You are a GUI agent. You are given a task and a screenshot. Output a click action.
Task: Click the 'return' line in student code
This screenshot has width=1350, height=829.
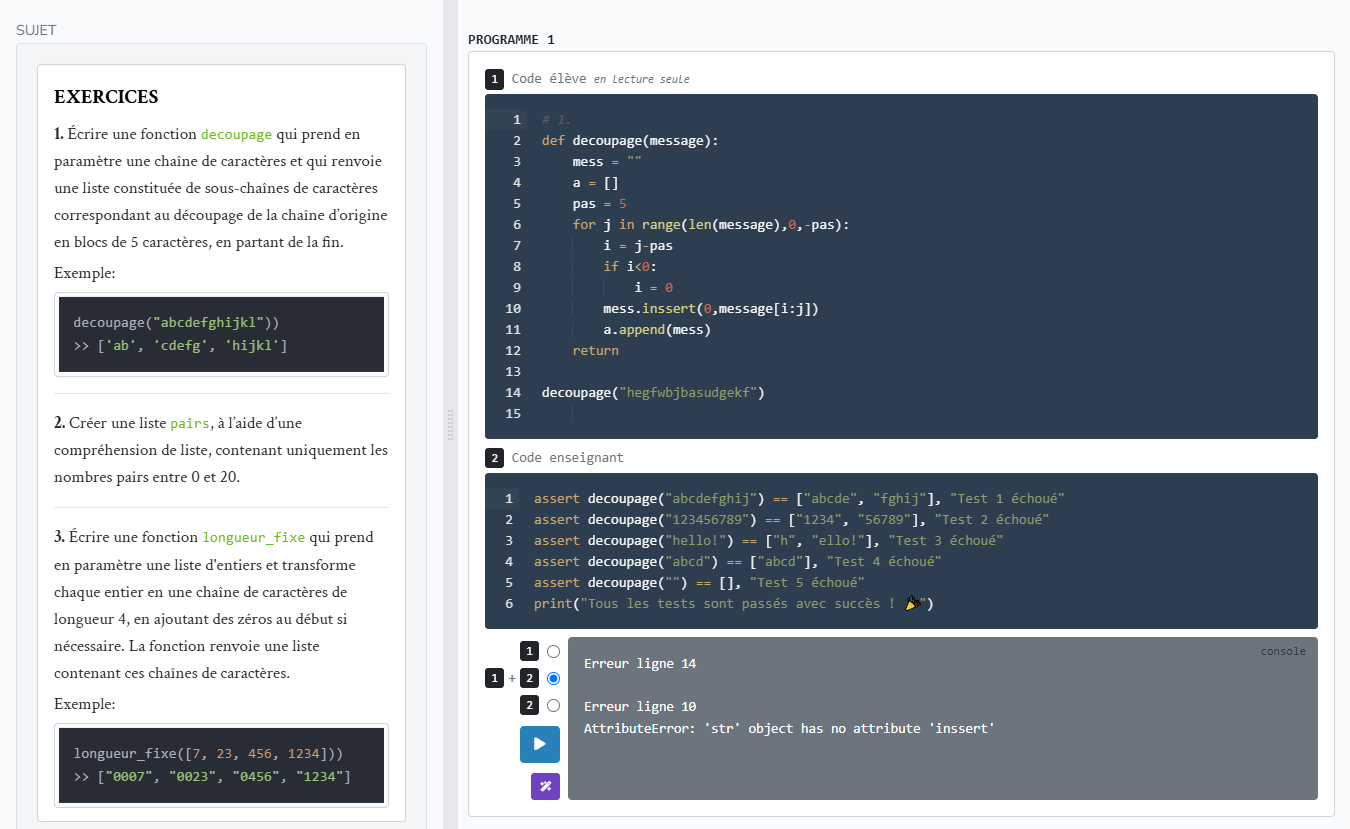pos(595,351)
